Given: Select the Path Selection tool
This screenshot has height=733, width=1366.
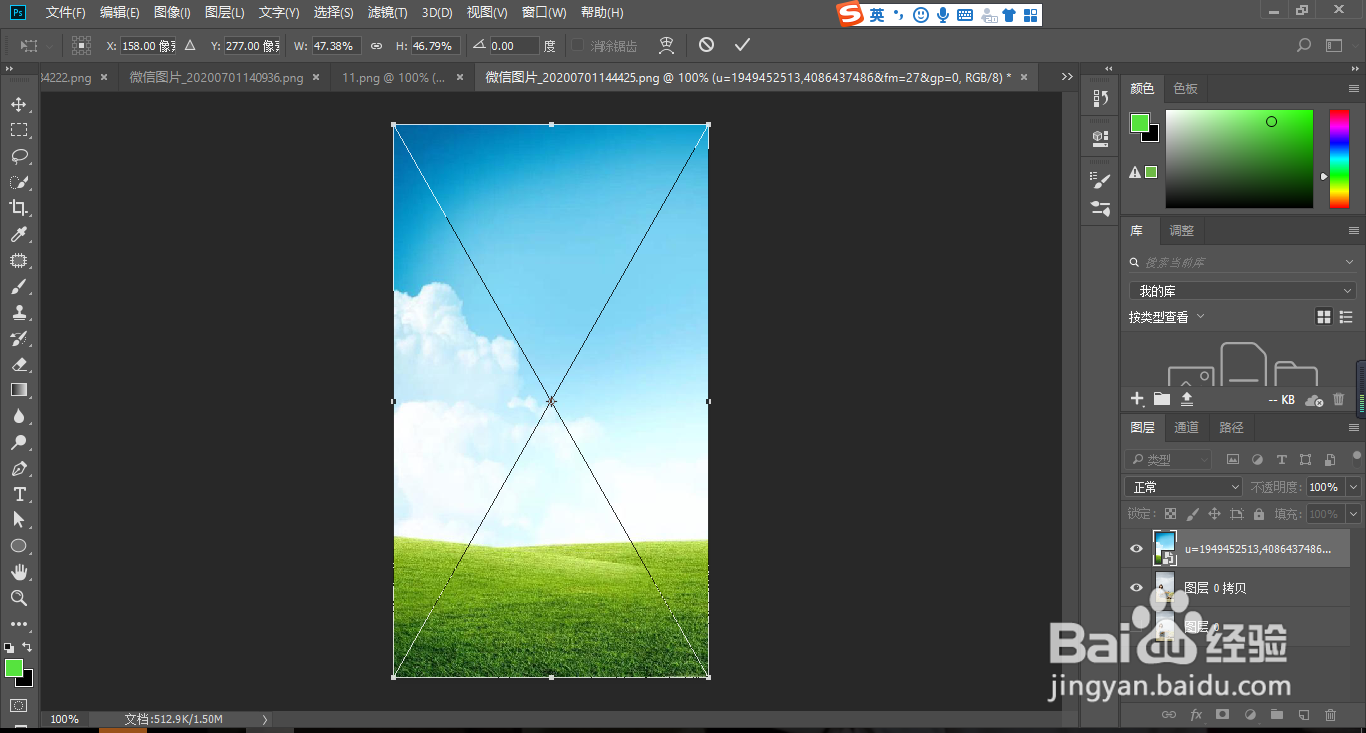Looking at the screenshot, I should (18, 520).
